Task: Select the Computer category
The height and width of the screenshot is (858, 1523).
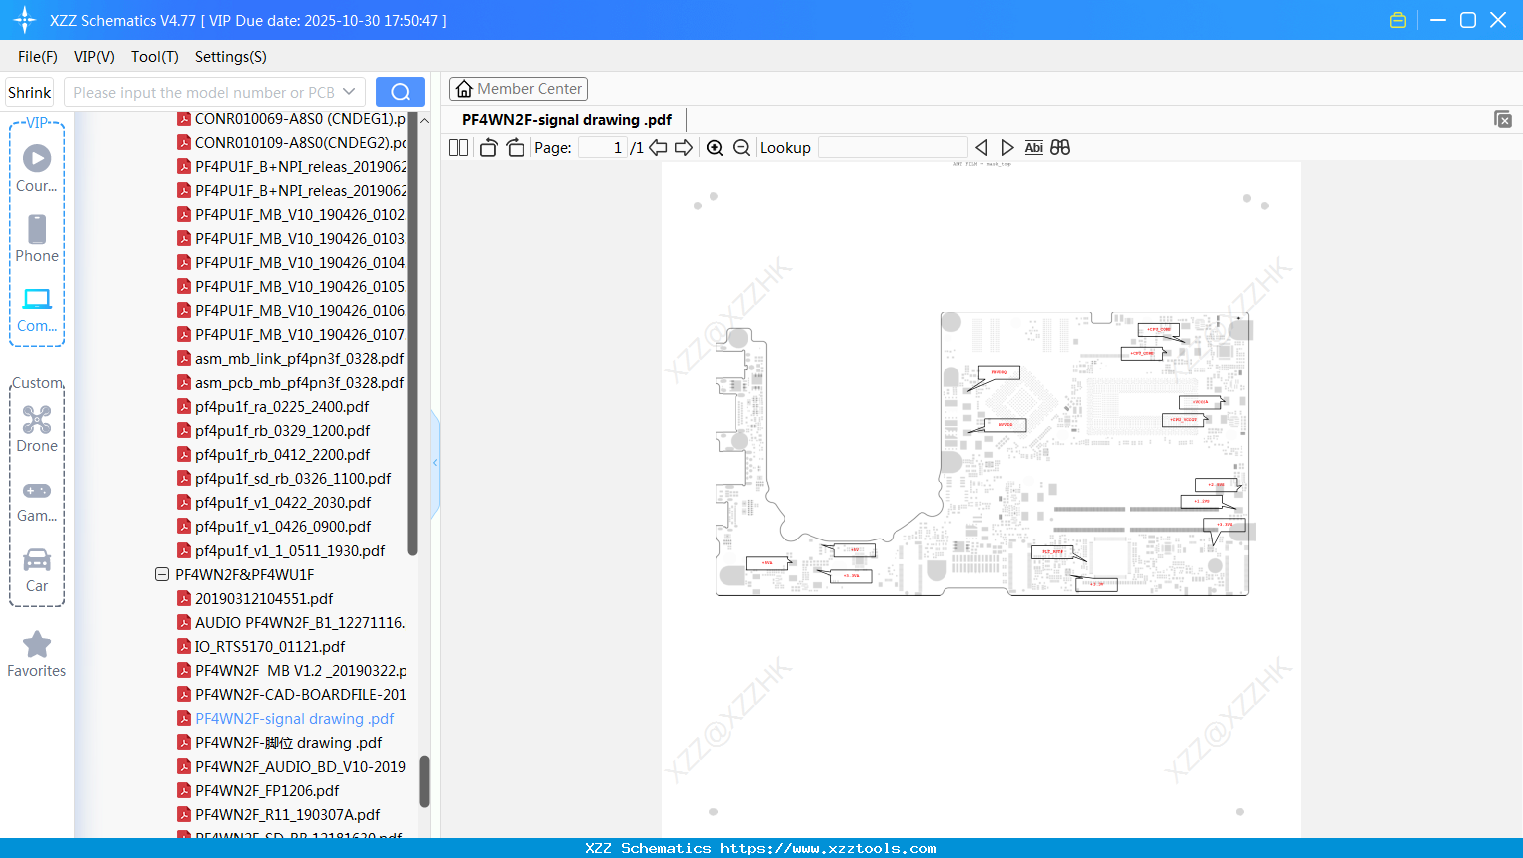Action: coord(37,309)
